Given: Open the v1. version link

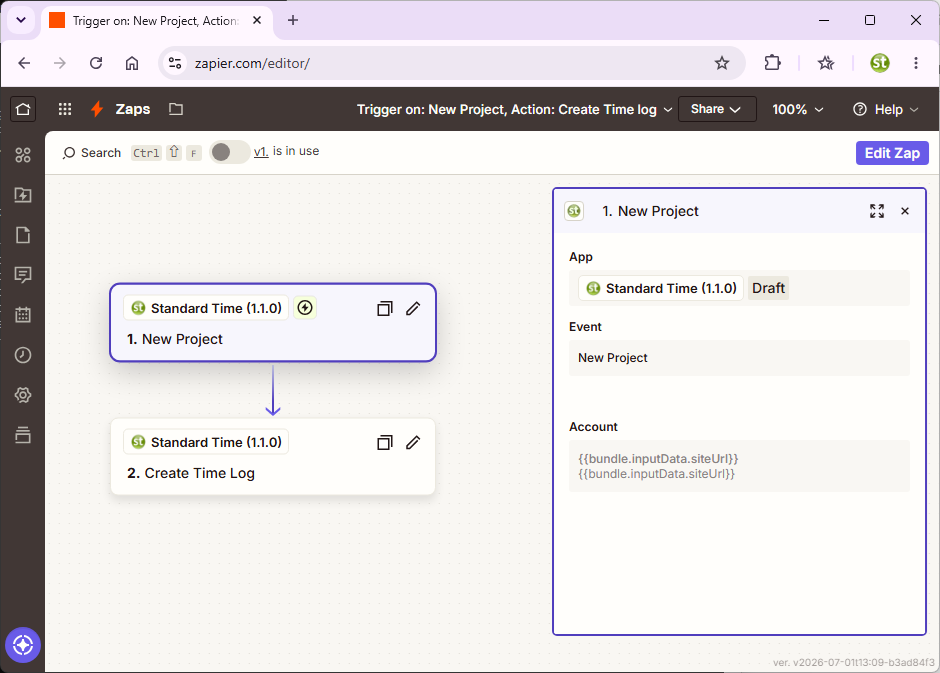Looking at the screenshot, I should [261, 152].
